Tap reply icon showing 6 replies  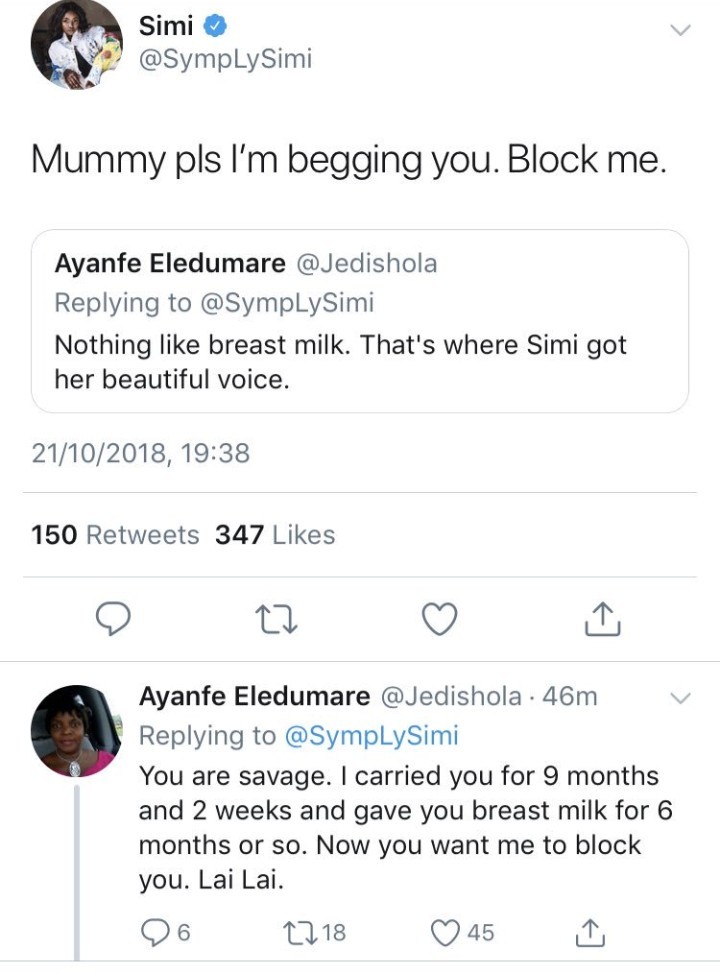(154, 932)
